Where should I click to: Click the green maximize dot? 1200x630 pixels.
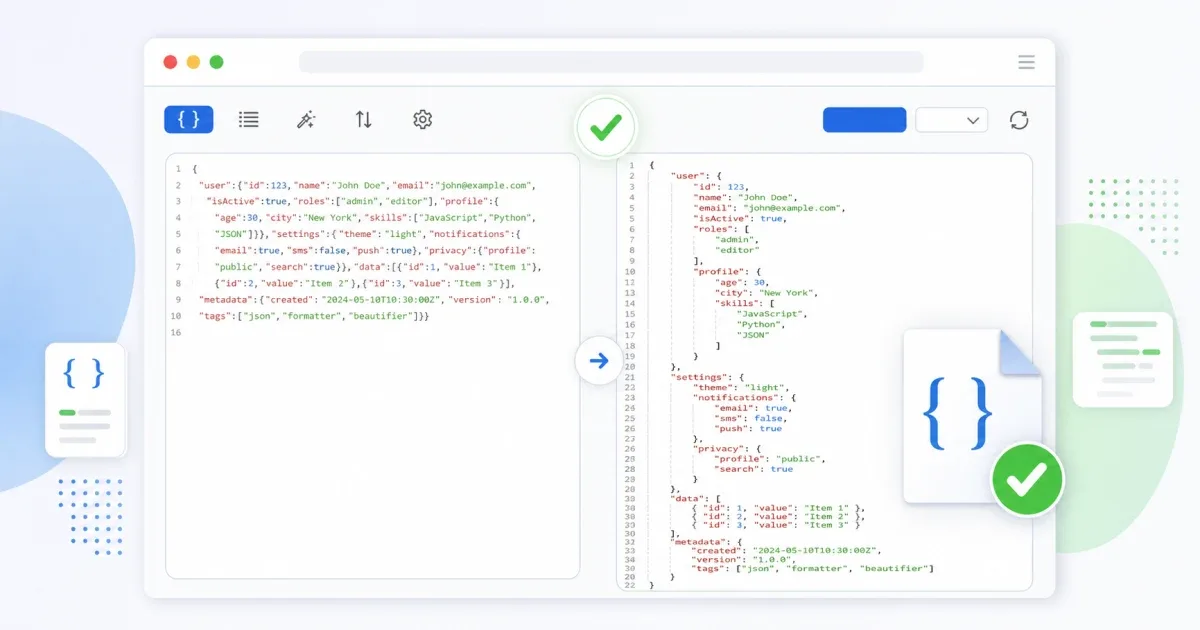tap(216, 62)
